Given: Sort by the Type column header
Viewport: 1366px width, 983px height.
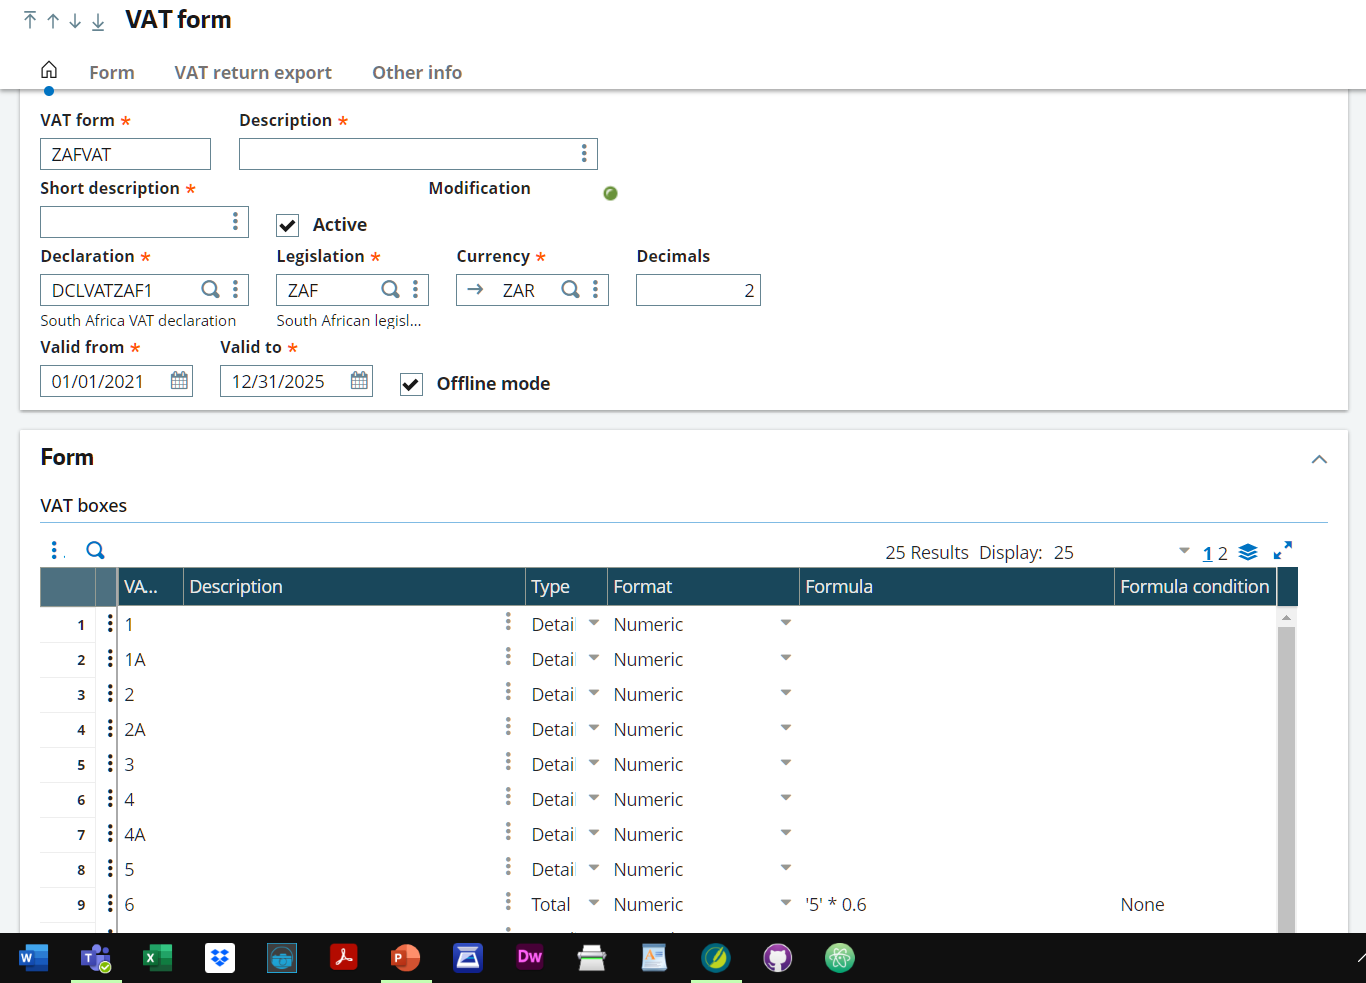Looking at the screenshot, I should tap(566, 587).
